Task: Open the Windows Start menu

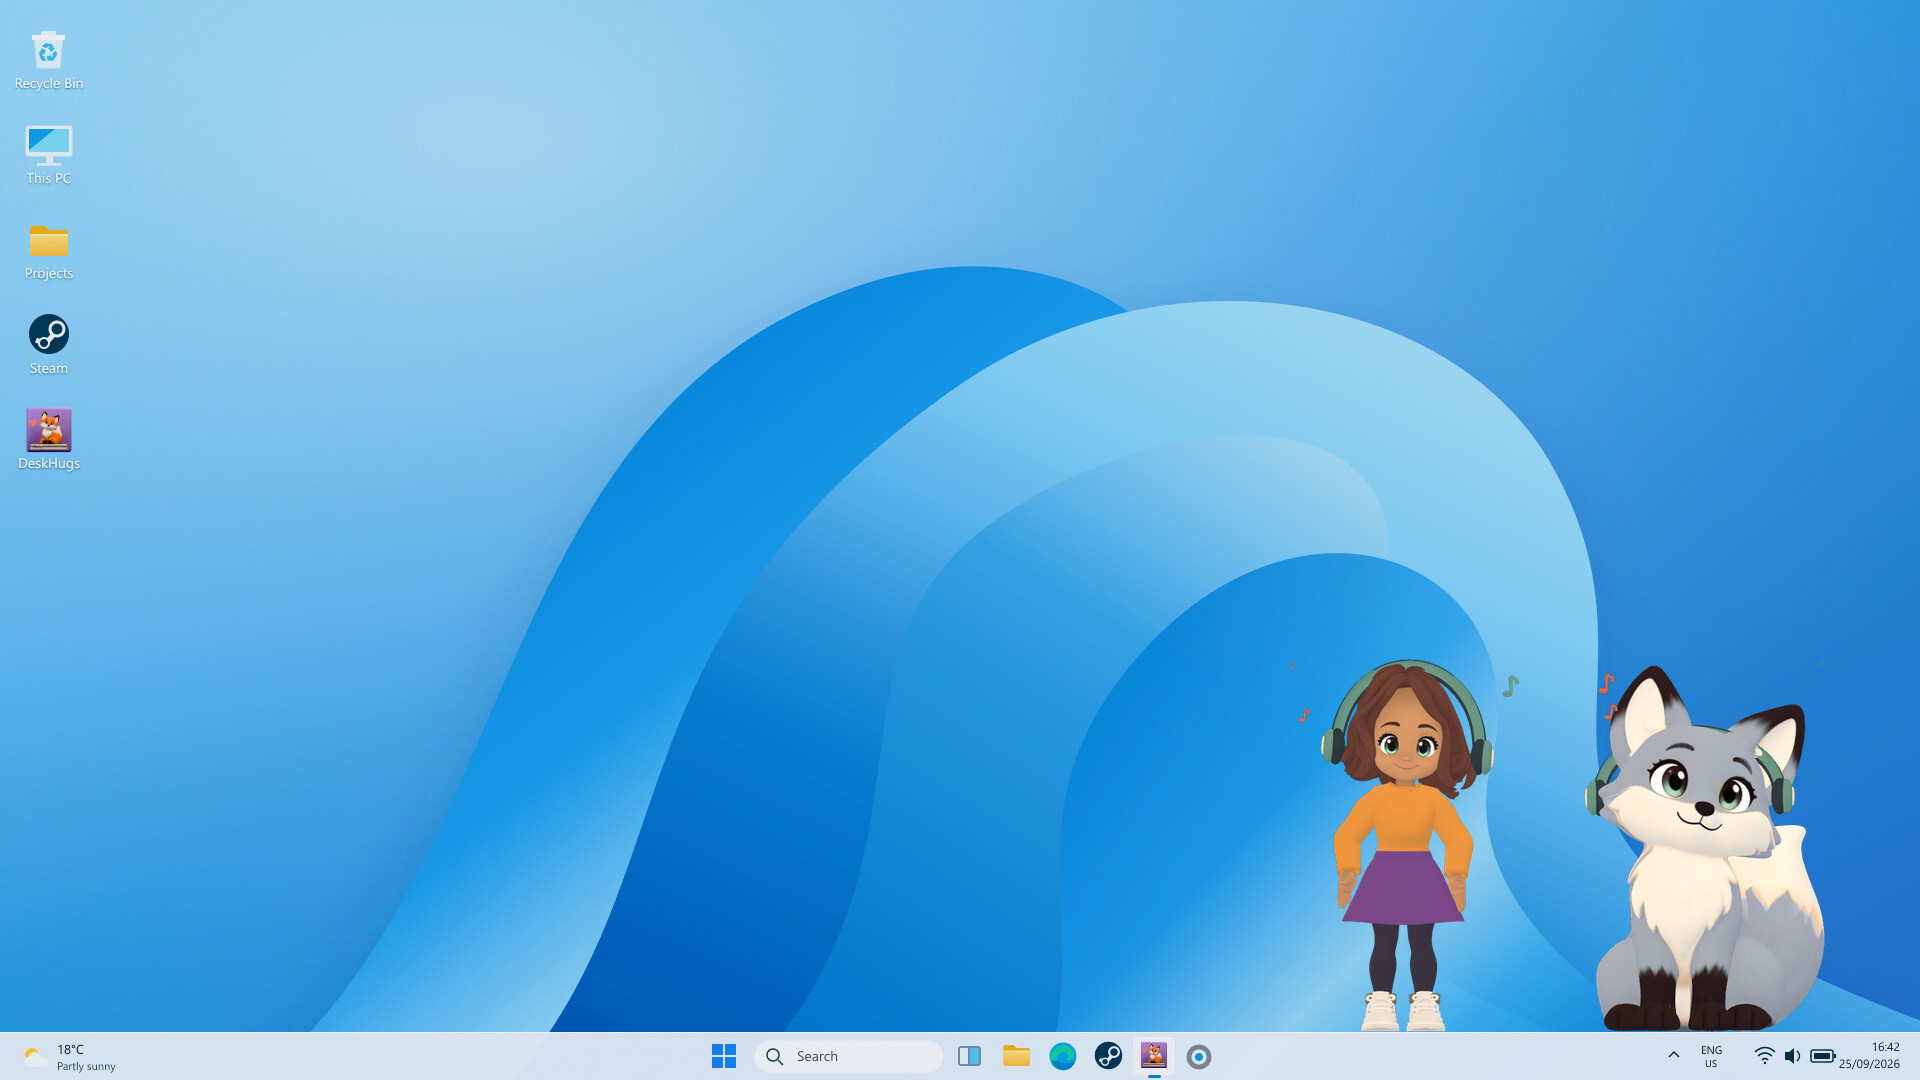Action: (724, 1056)
